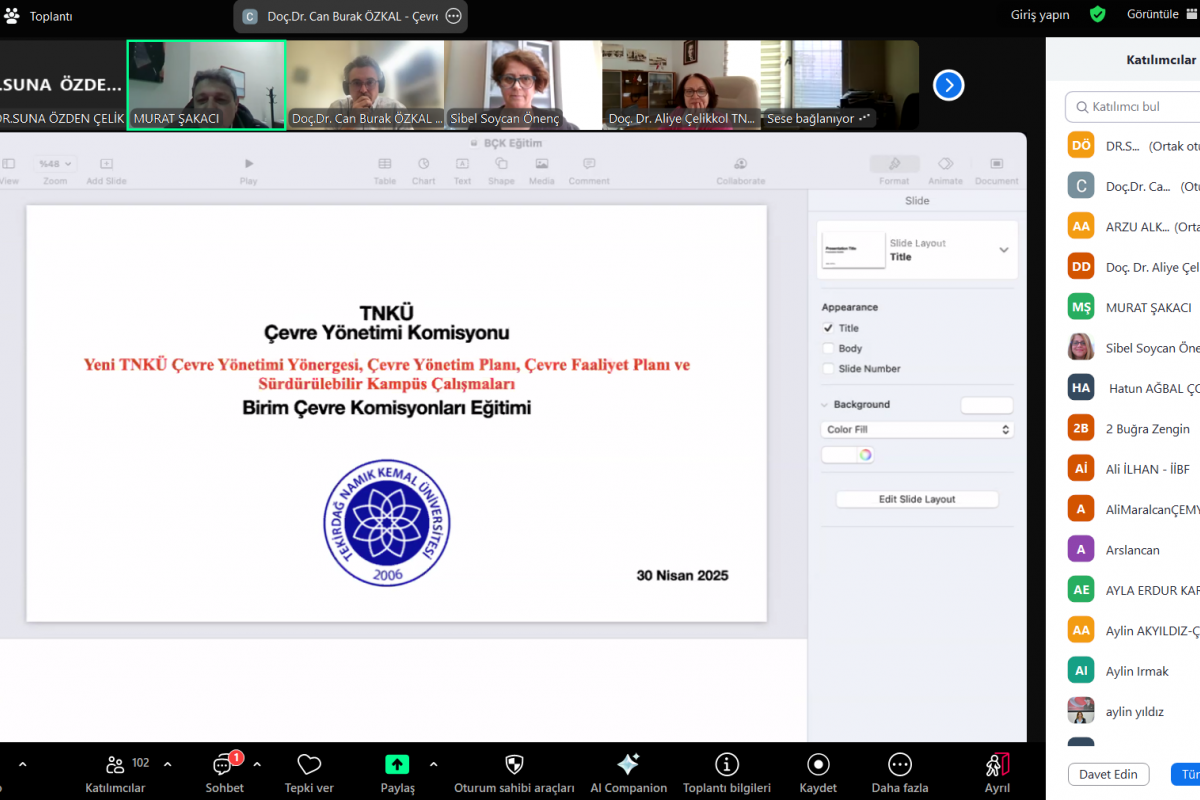Open the Katılımcılar participants panel icon
Screen dimensions: 1200x800
(x=115, y=765)
